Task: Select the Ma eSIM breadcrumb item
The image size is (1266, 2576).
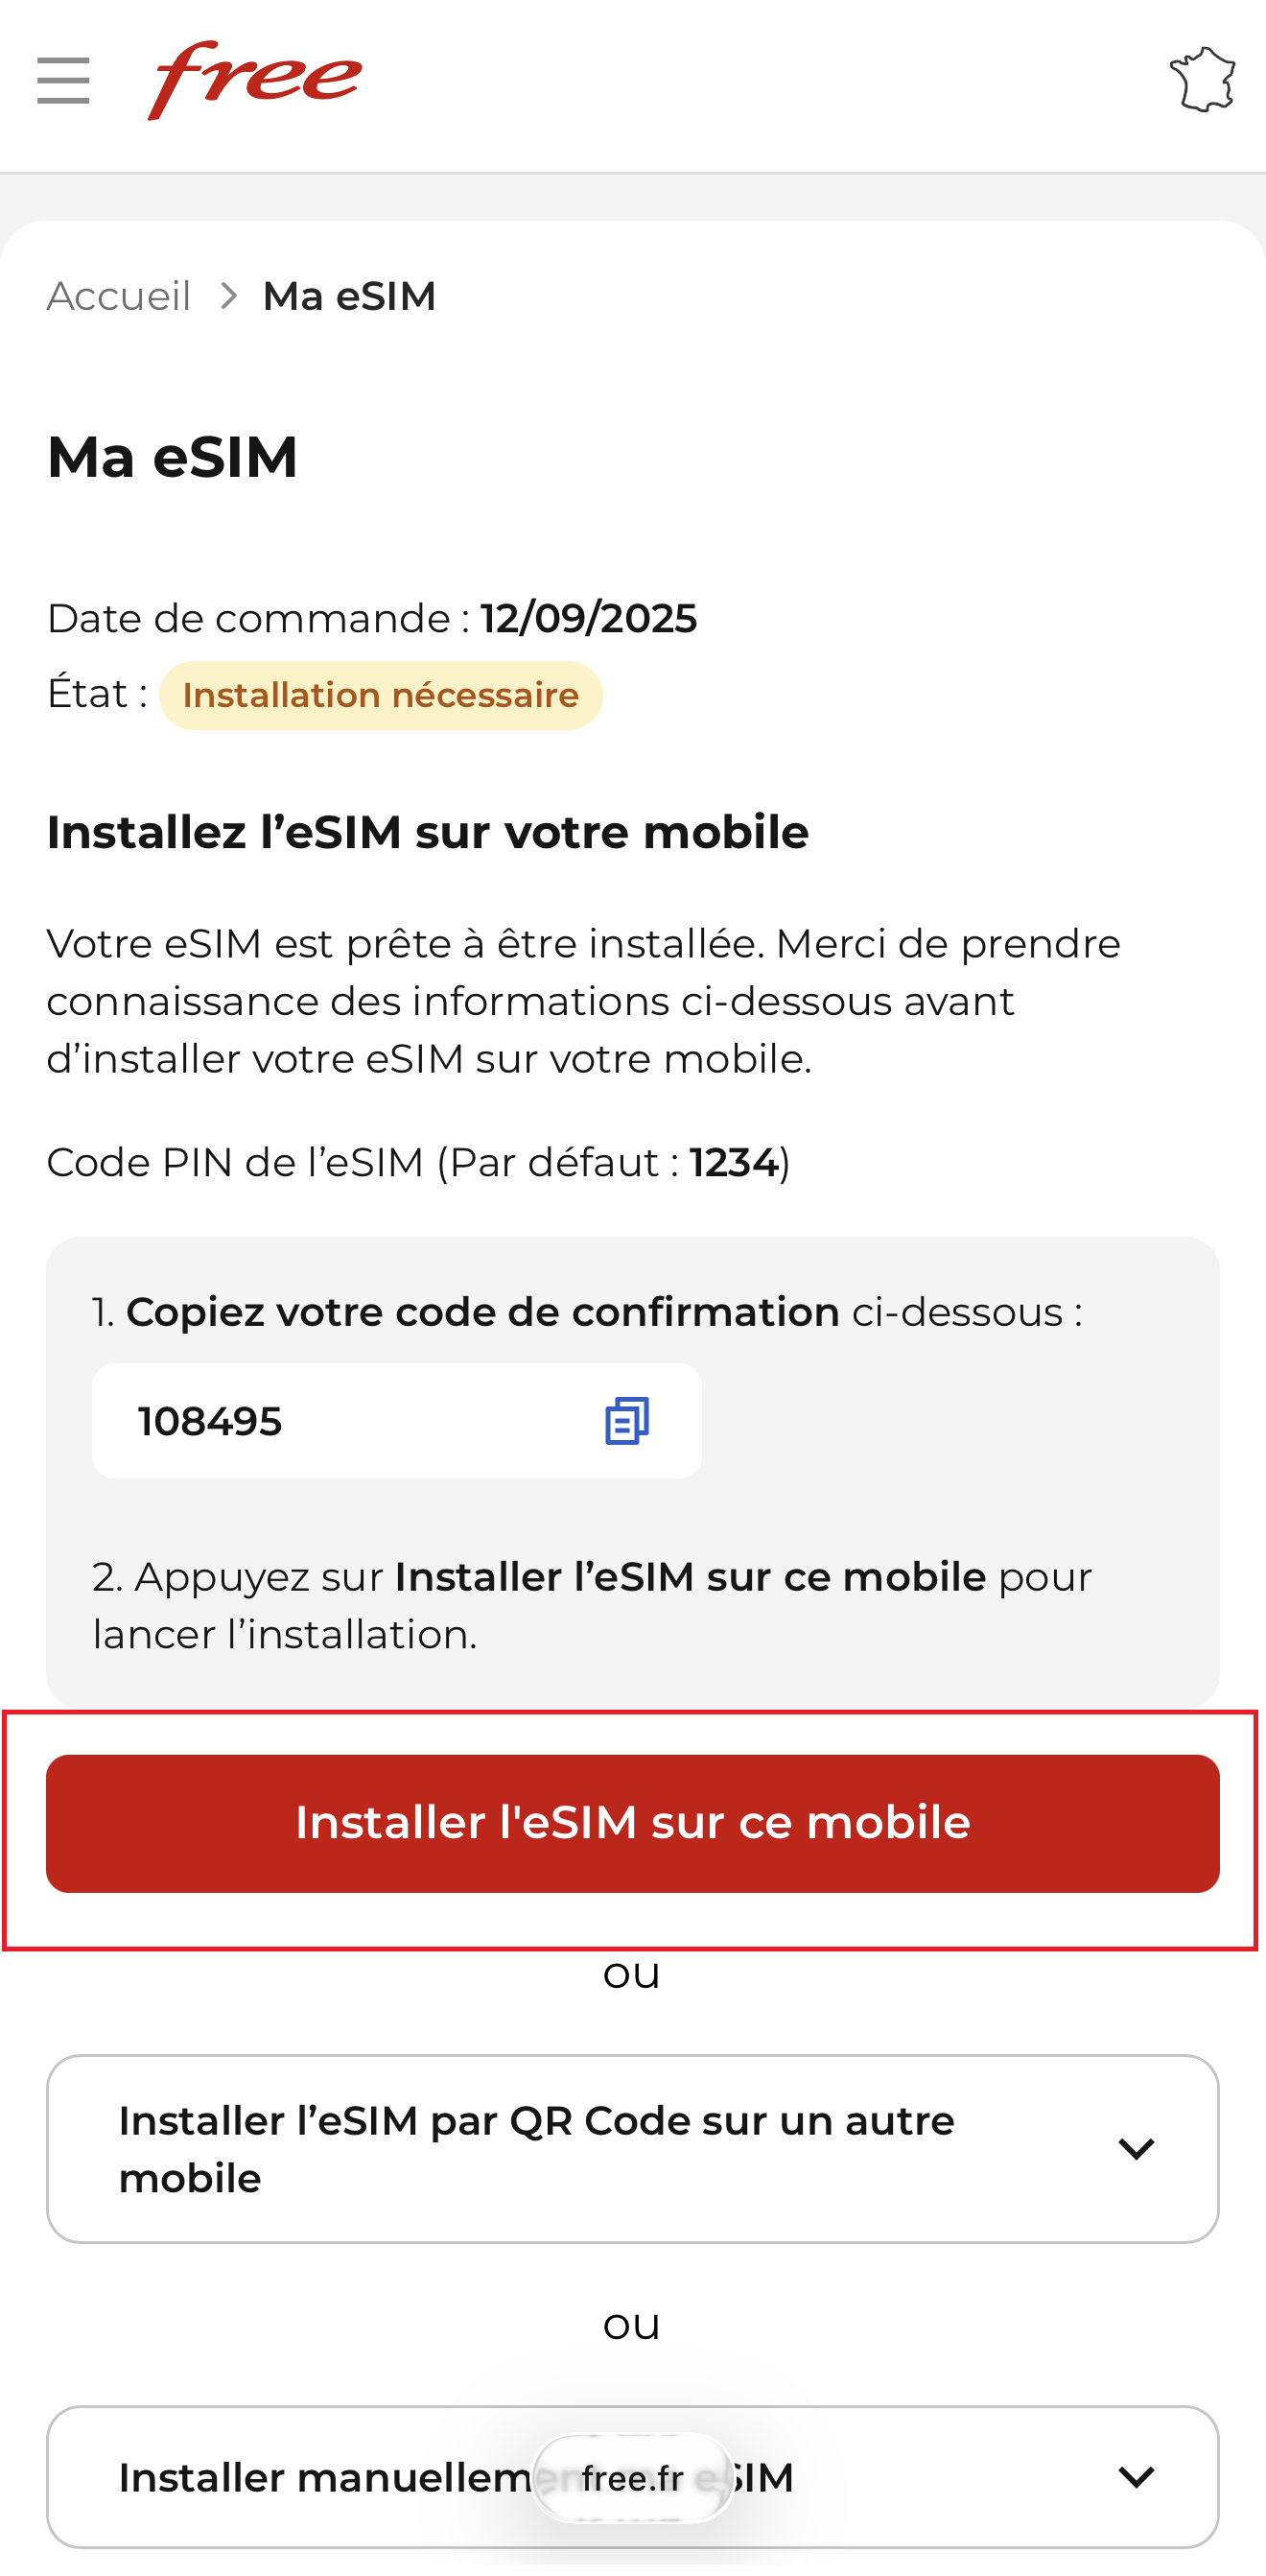Action: pos(349,296)
